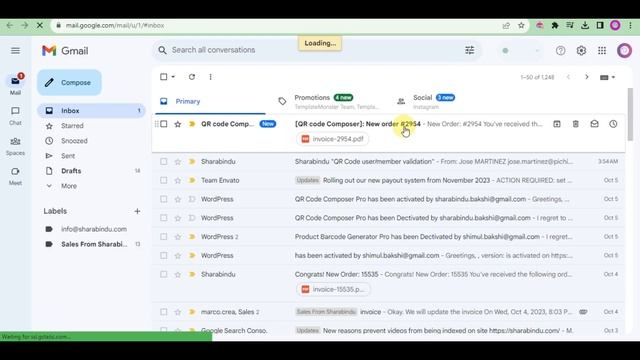Open the Drafts folder

(91, 171)
